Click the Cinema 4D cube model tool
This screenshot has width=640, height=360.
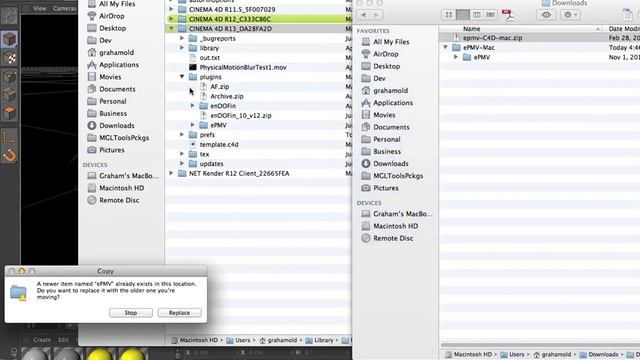9,40
